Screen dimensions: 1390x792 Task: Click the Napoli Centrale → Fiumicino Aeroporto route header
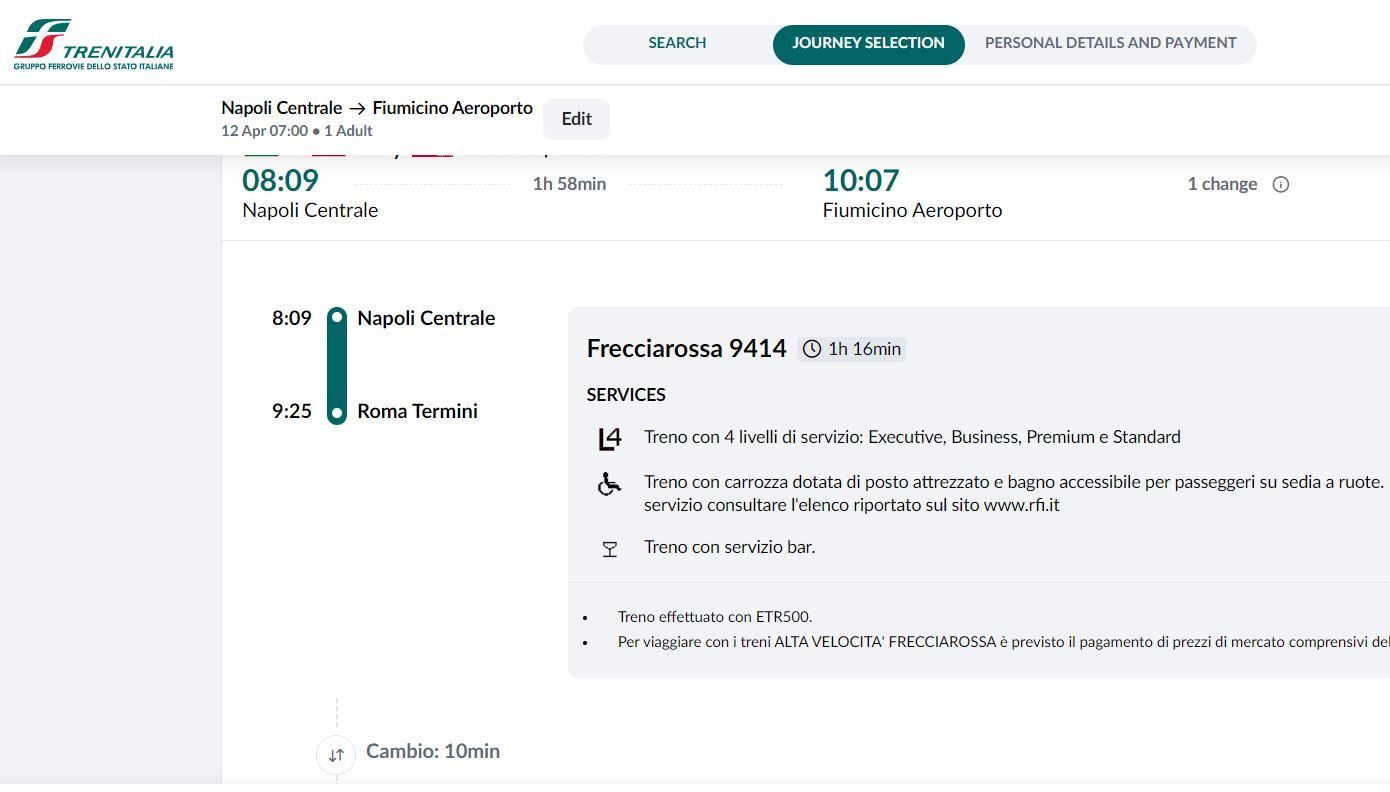pyautogui.click(x=377, y=108)
